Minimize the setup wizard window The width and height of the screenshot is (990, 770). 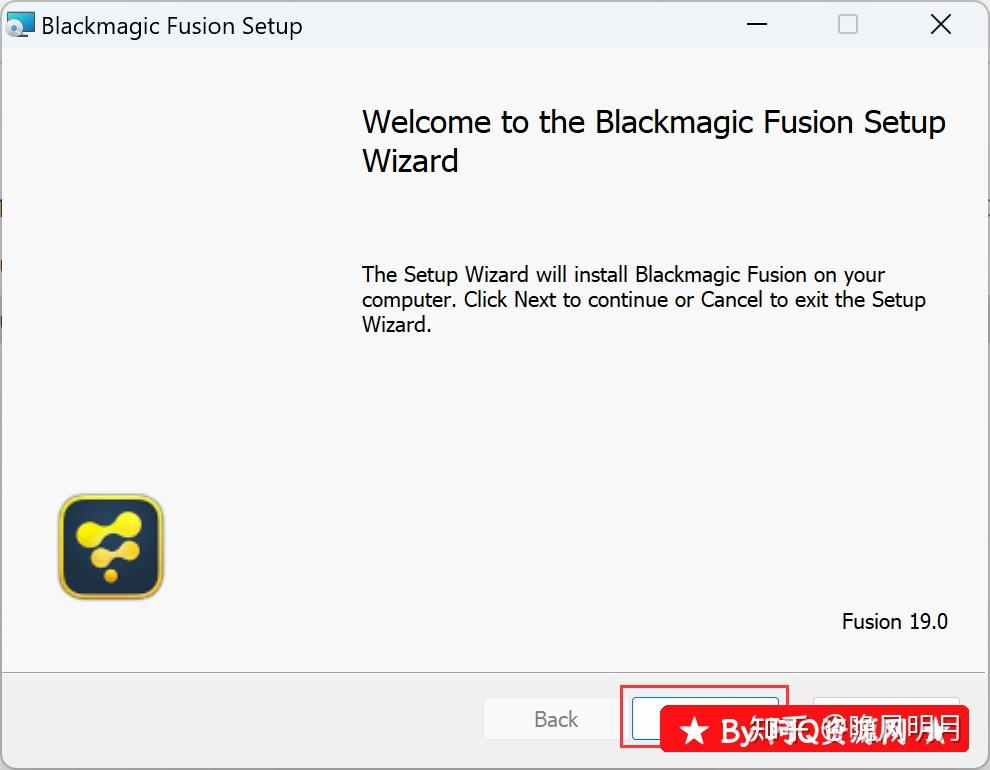pos(757,24)
